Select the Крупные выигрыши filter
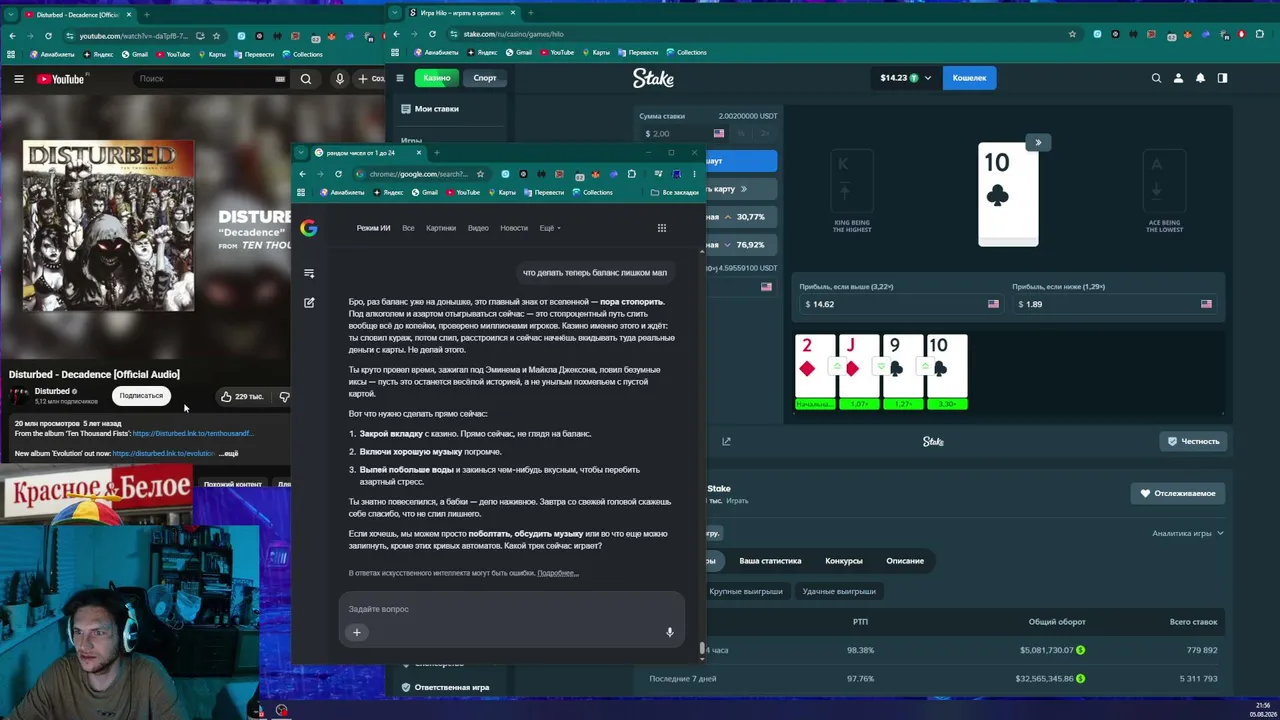 click(746, 591)
